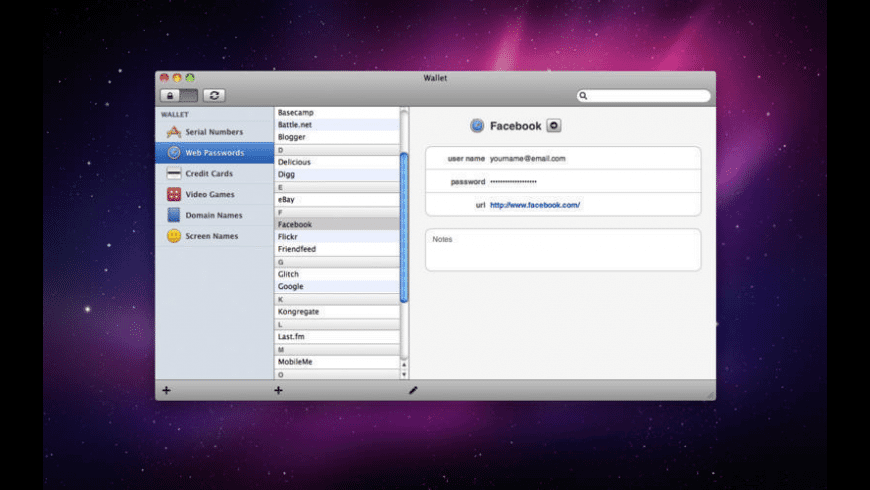Image resolution: width=870 pixels, height=490 pixels.
Task: Click the globe icon beside Facebook title
Action: click(x=477, y=125)
